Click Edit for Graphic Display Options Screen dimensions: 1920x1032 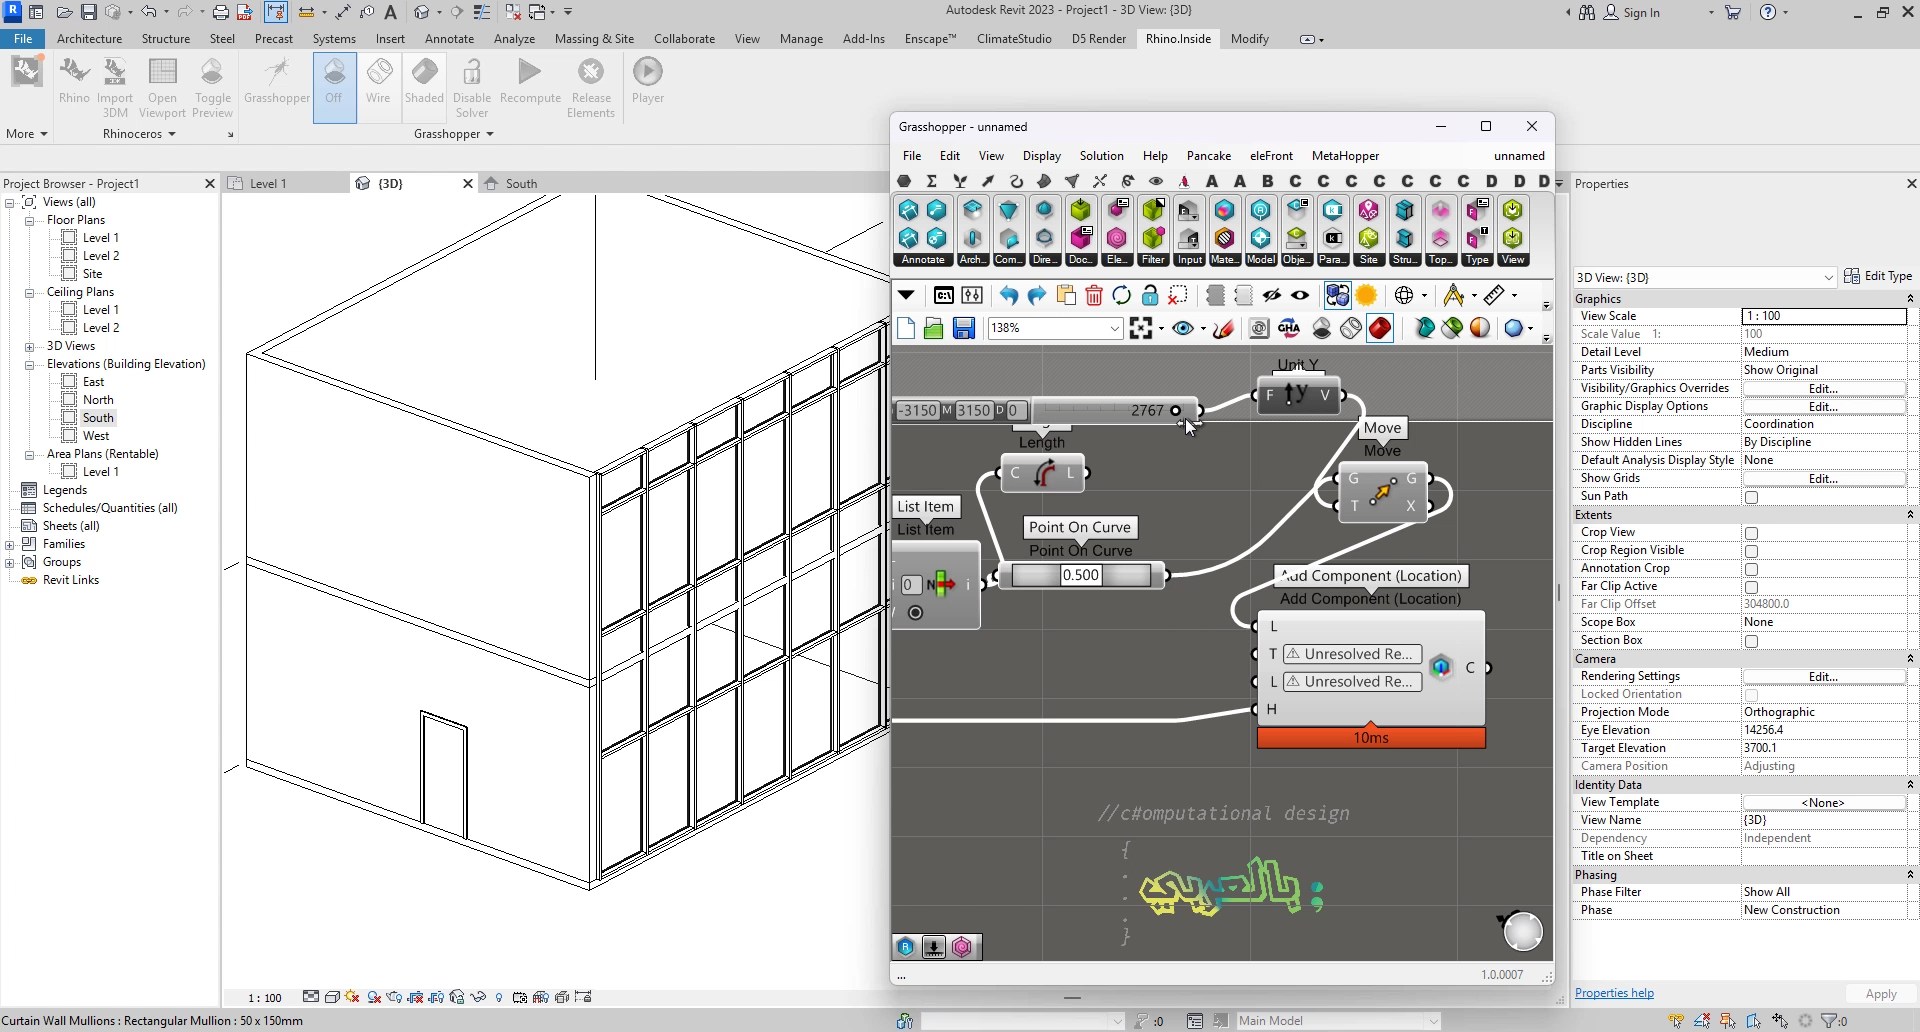[x=1824, y=406]
